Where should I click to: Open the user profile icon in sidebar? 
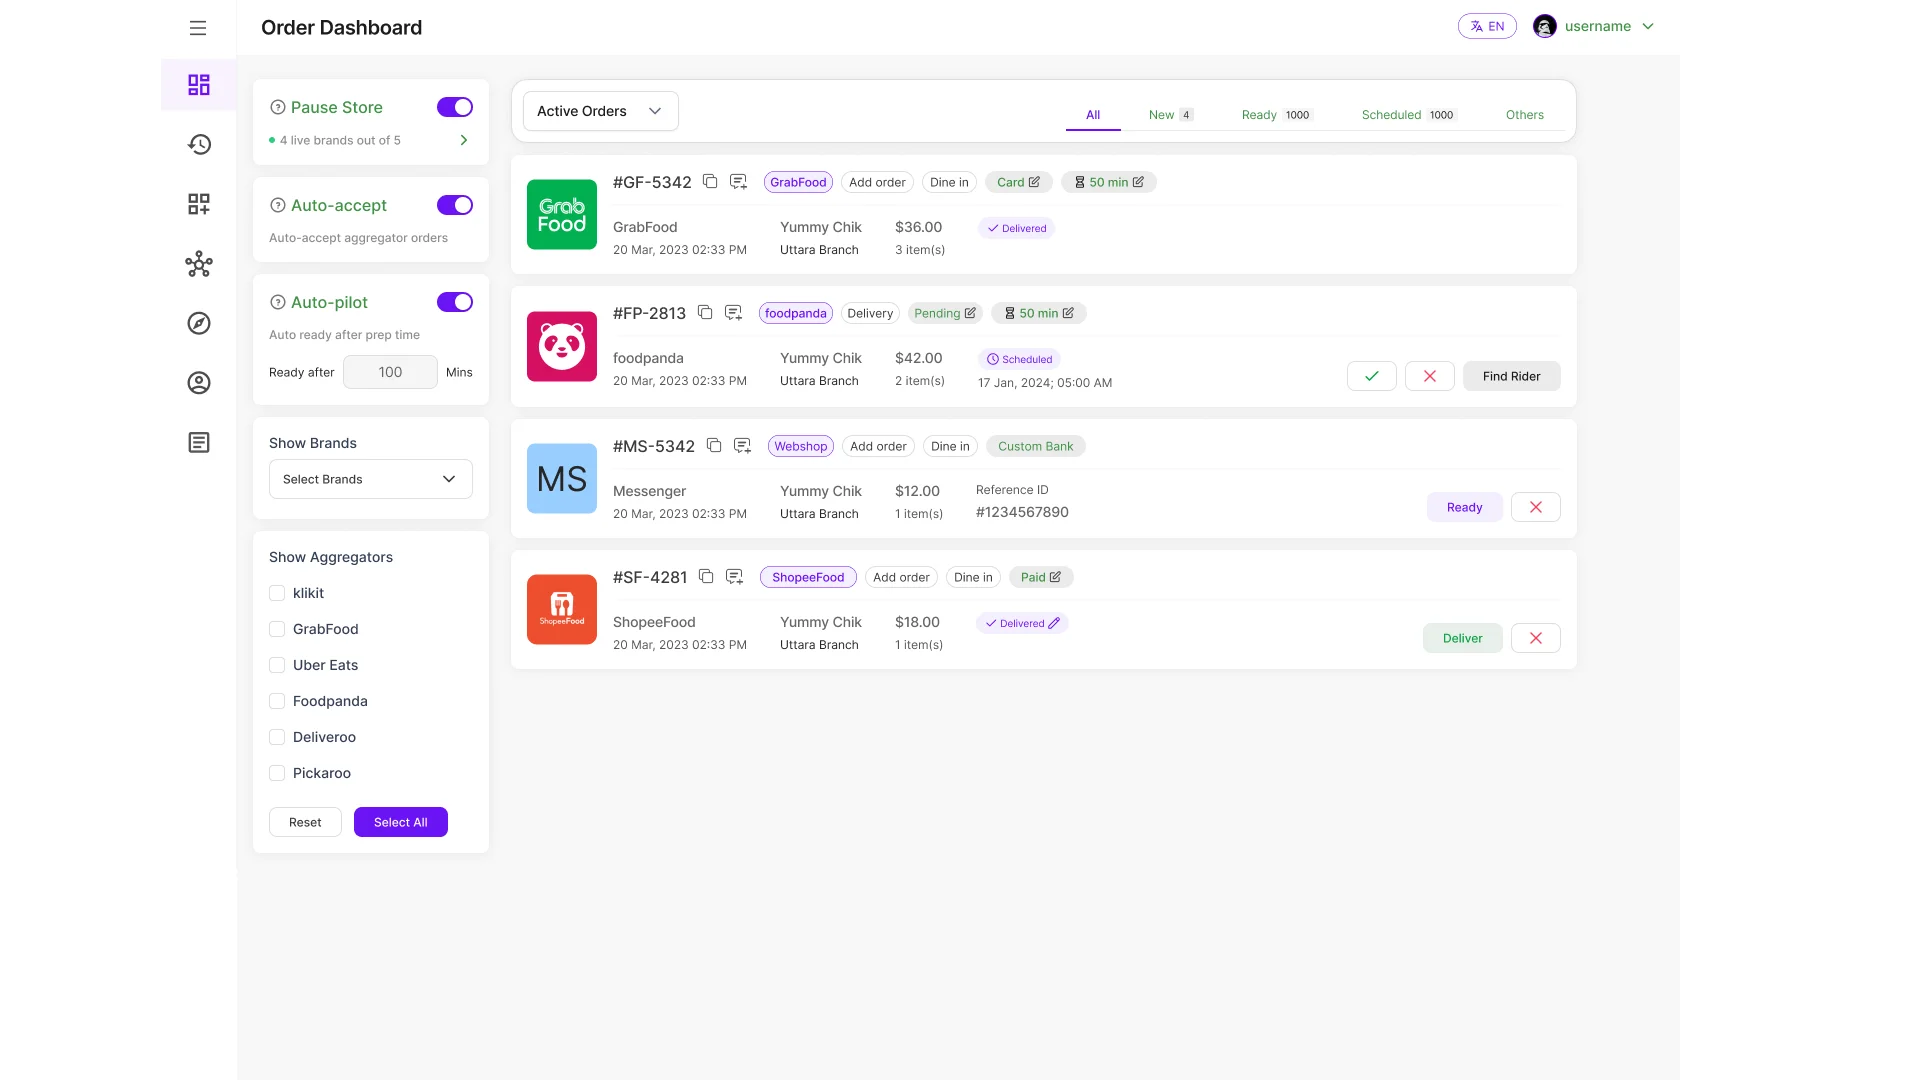pos(199,383)
